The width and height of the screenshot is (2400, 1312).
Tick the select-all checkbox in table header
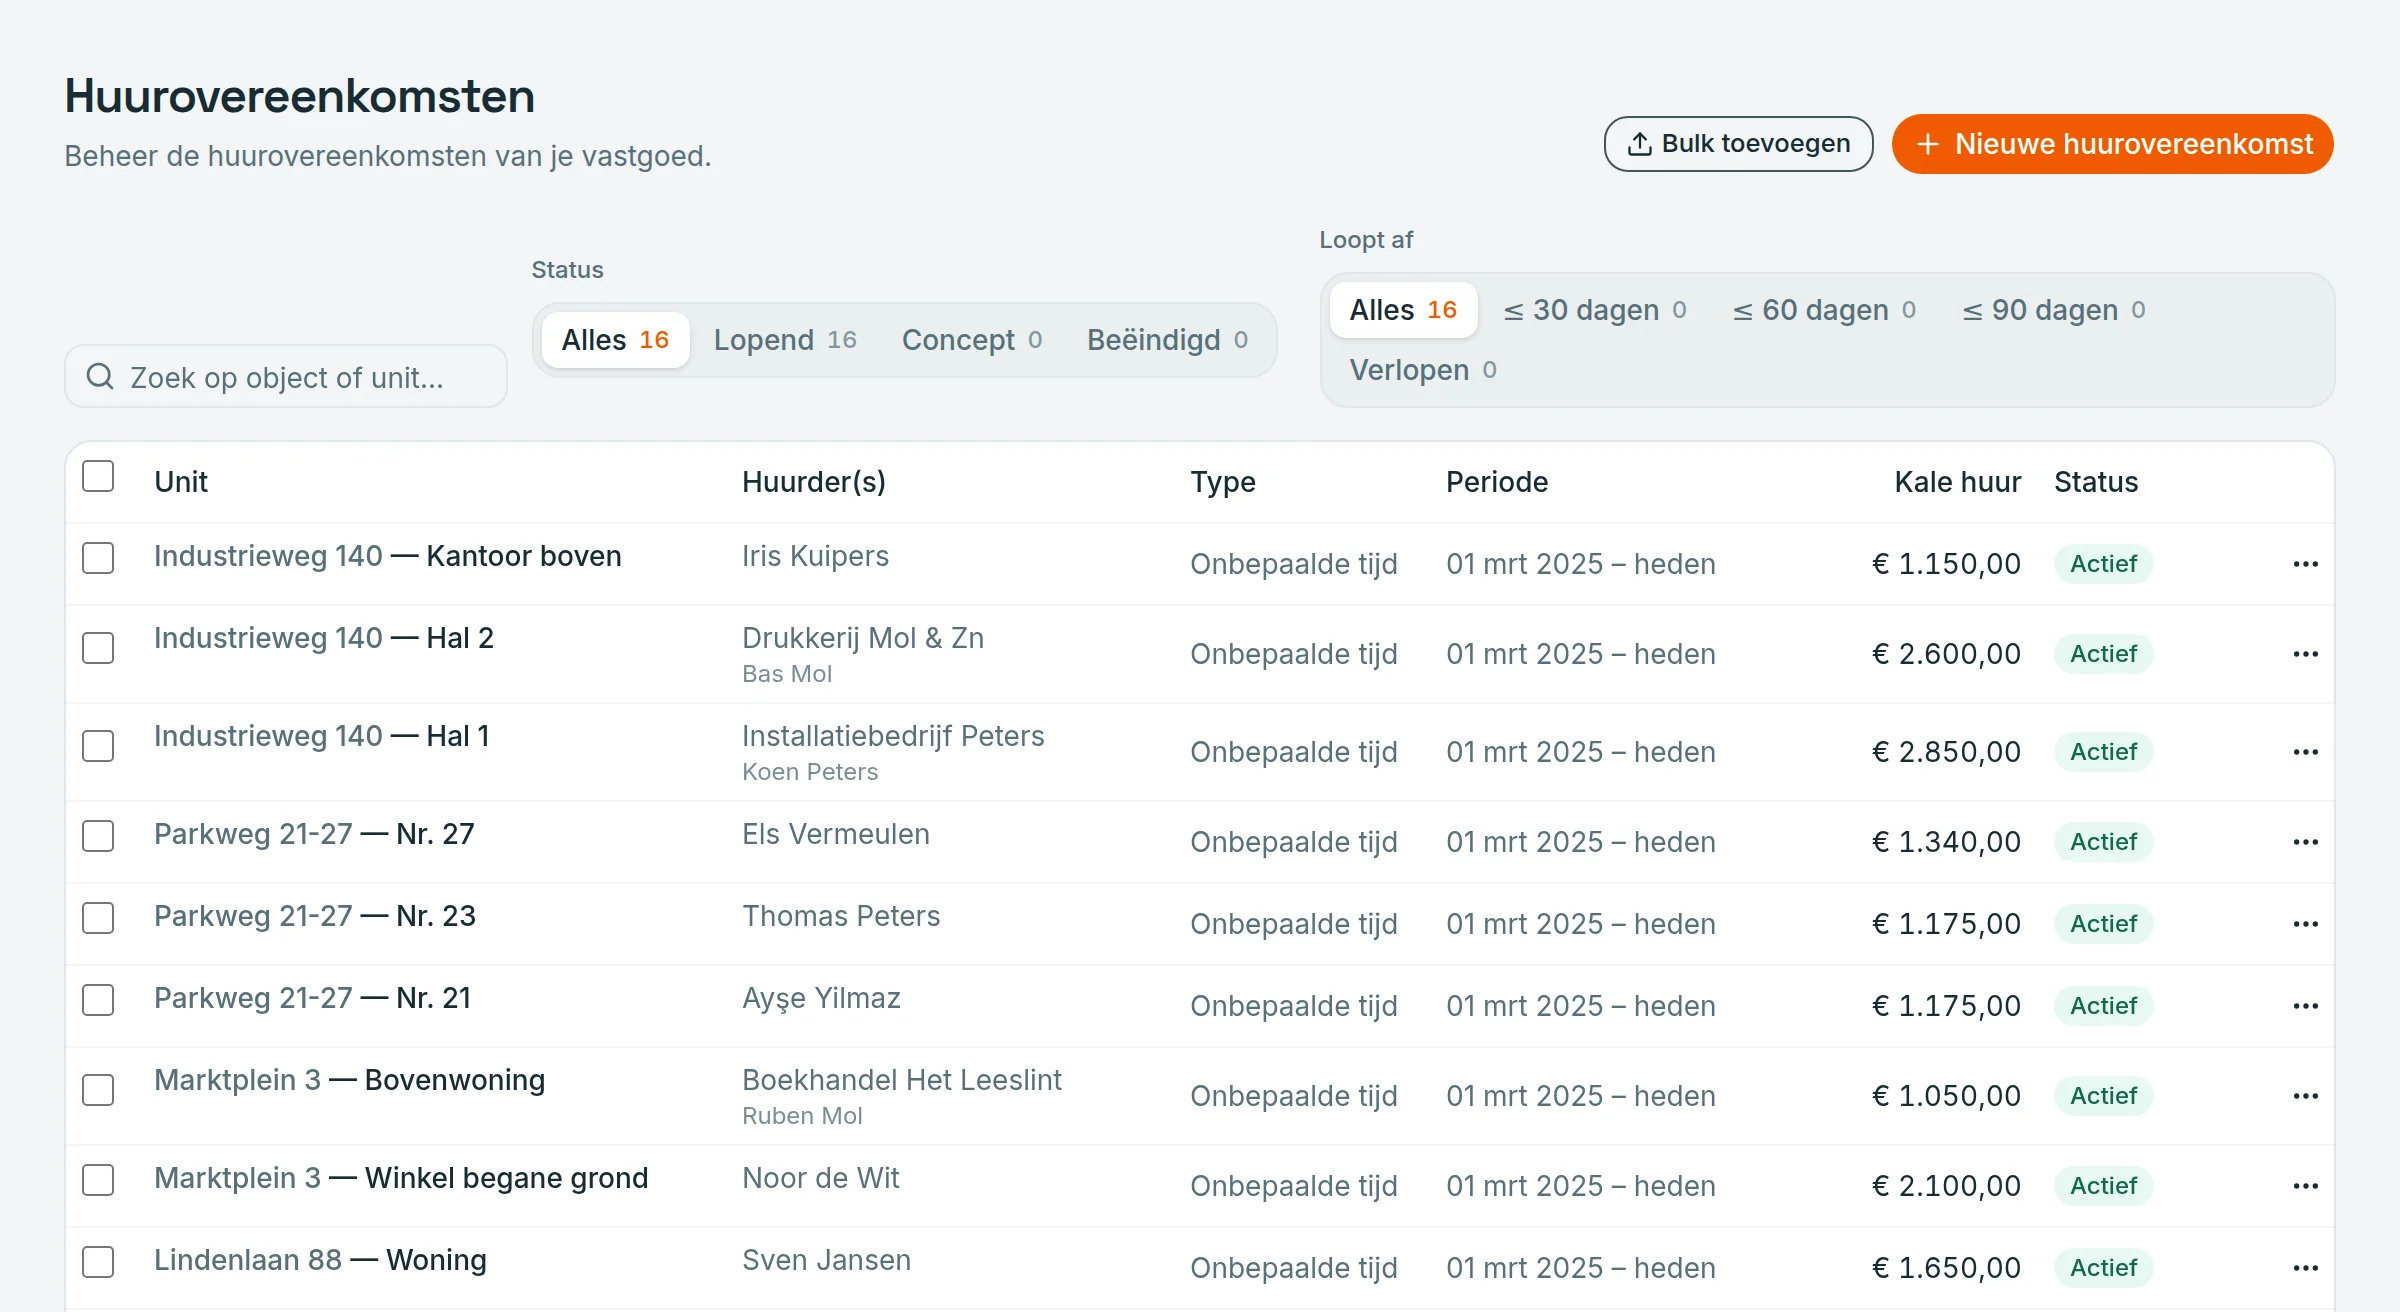(98, 476)
